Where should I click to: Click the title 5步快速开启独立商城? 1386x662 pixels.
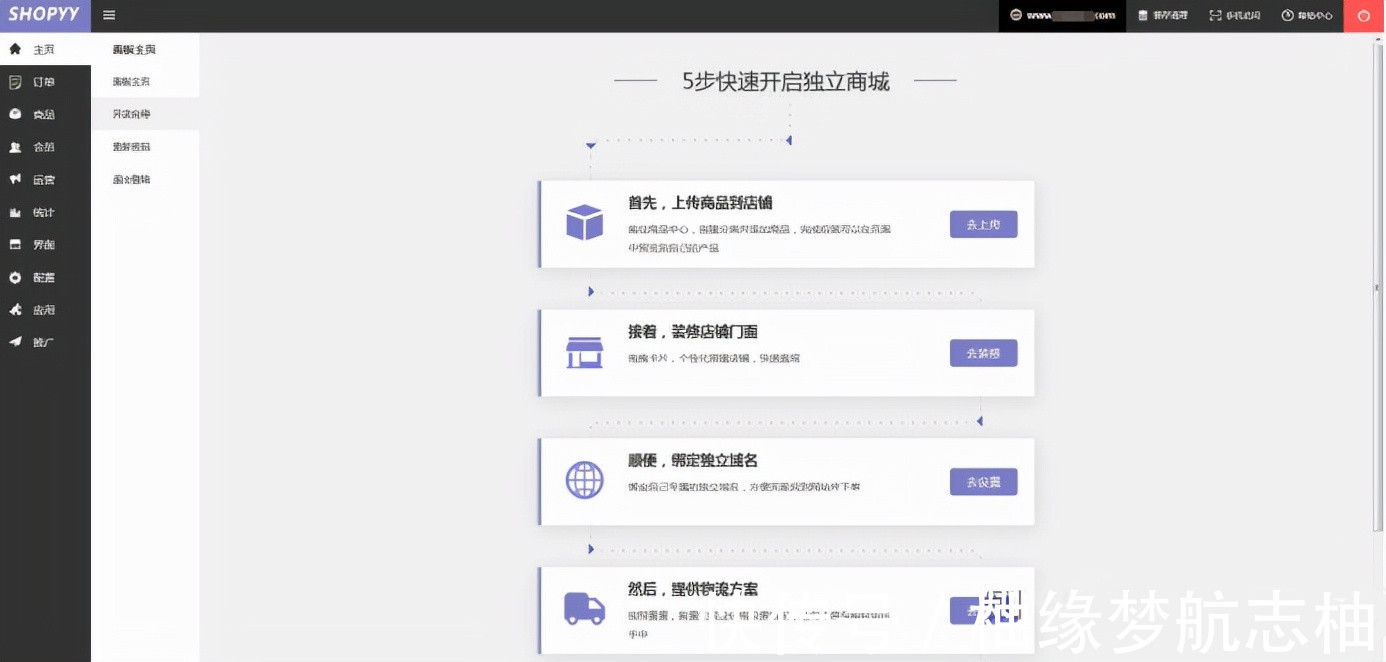tap(786, 82)
